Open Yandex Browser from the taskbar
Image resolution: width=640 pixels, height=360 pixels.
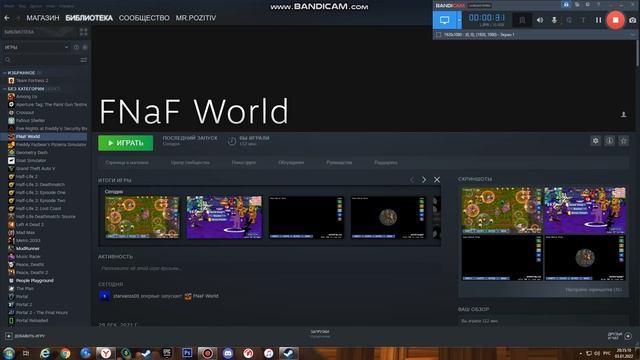(106, 353)
